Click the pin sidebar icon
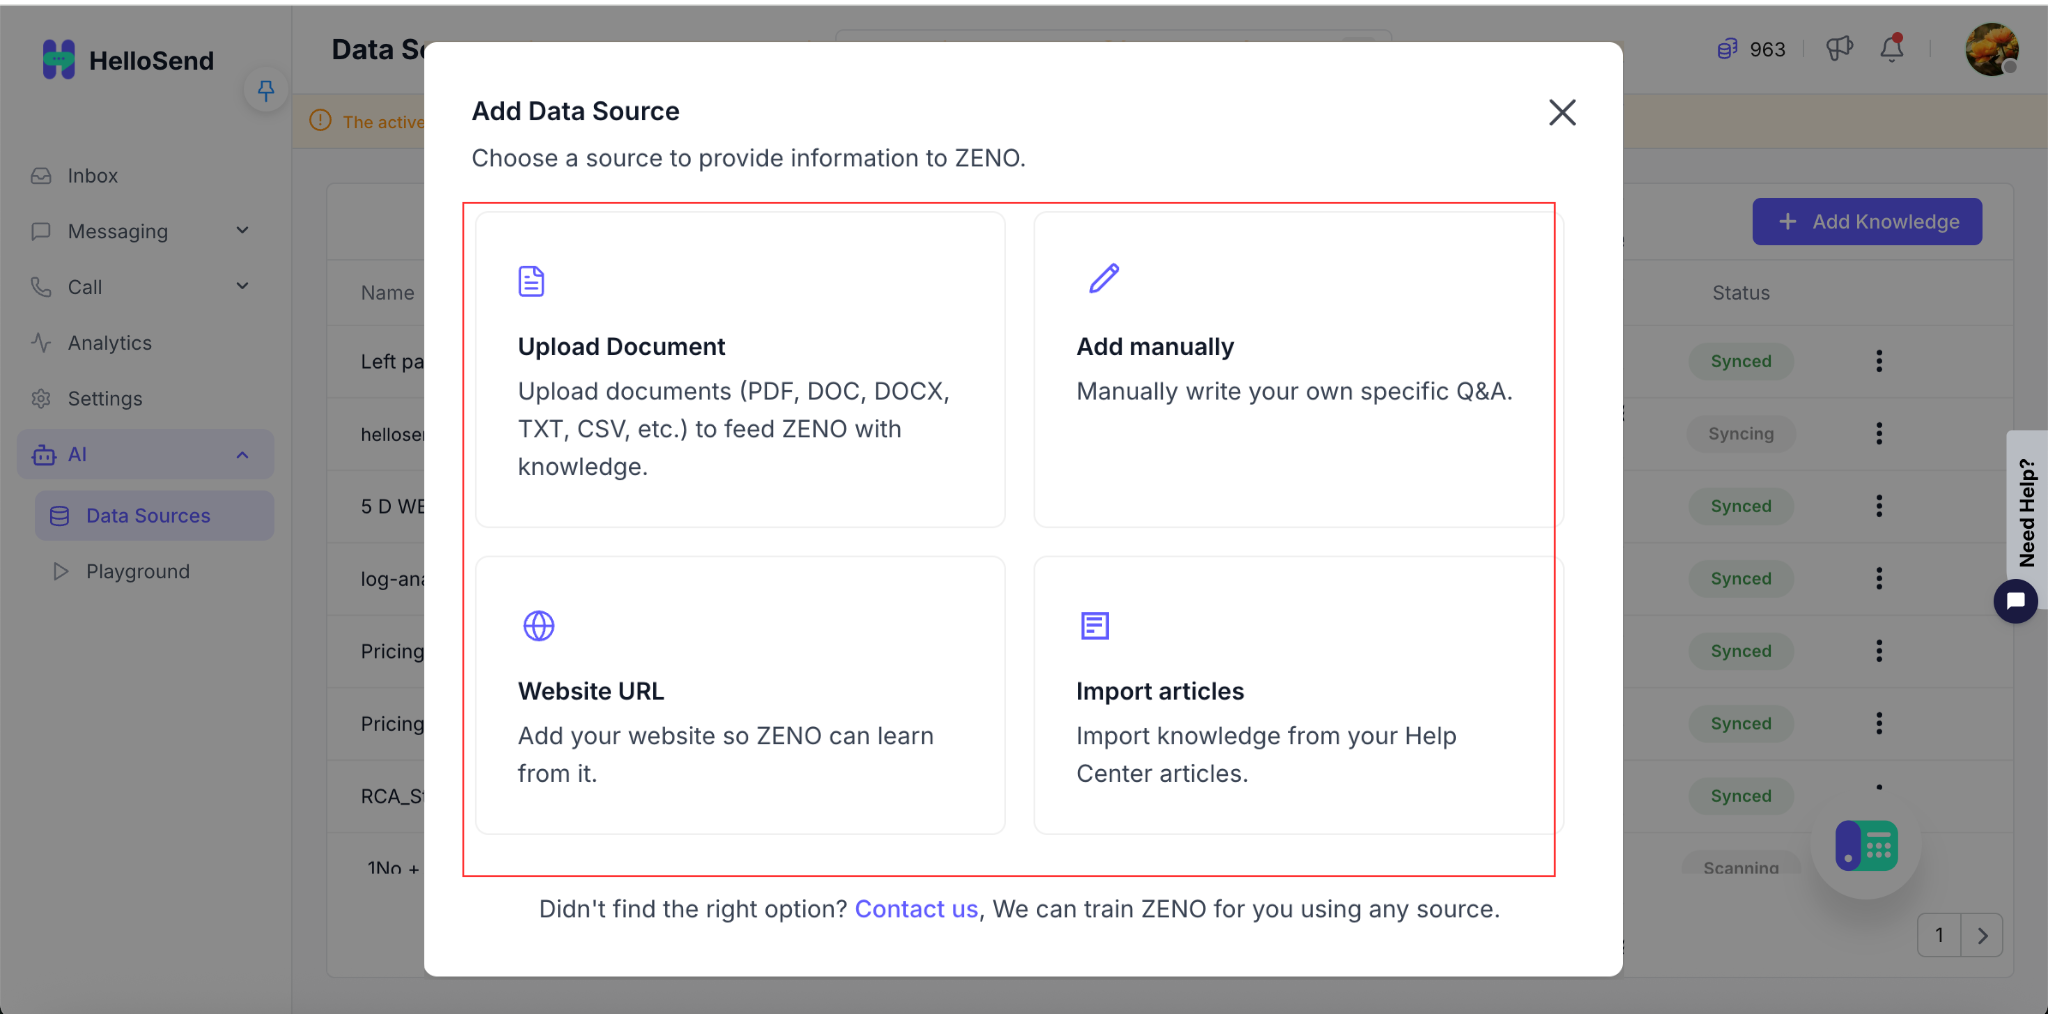Screen dimensions: 2048x1014 [x=266, y=91]
